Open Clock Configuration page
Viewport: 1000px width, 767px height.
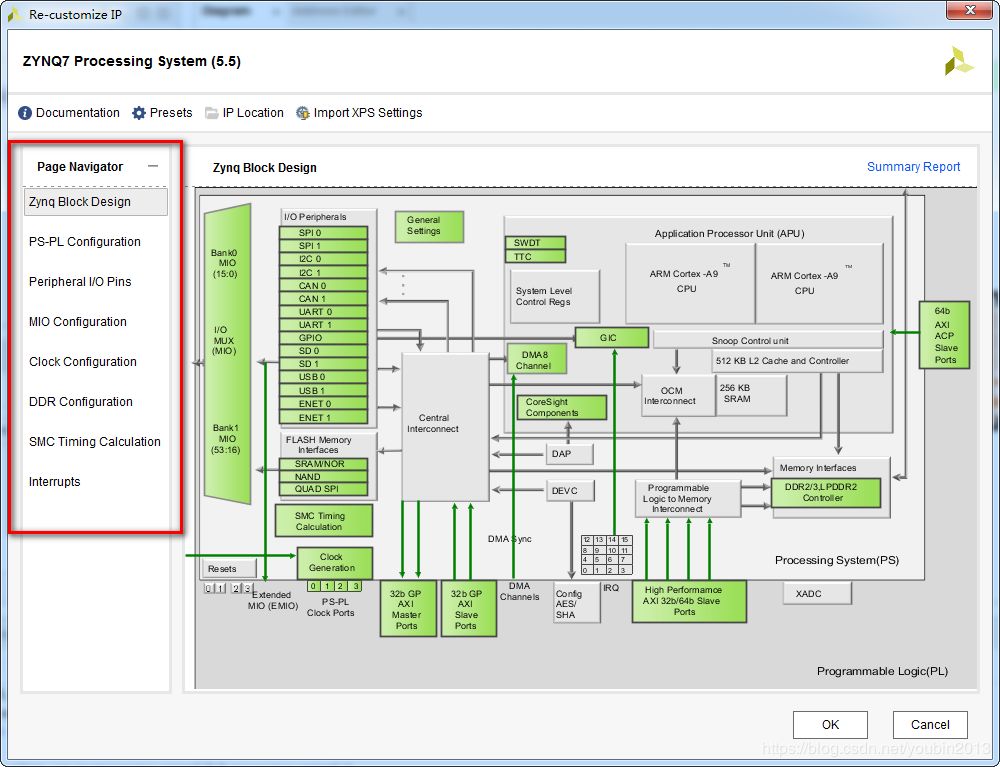coord(83,362)
